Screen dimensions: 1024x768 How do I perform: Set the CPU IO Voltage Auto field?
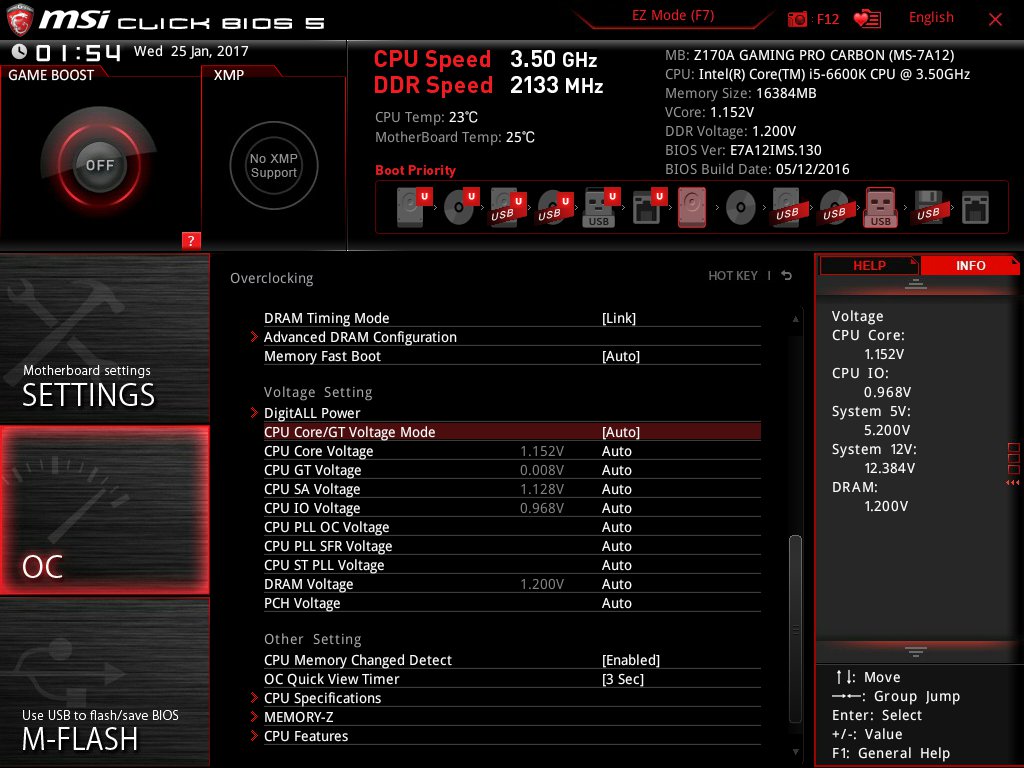pos(616,507)
